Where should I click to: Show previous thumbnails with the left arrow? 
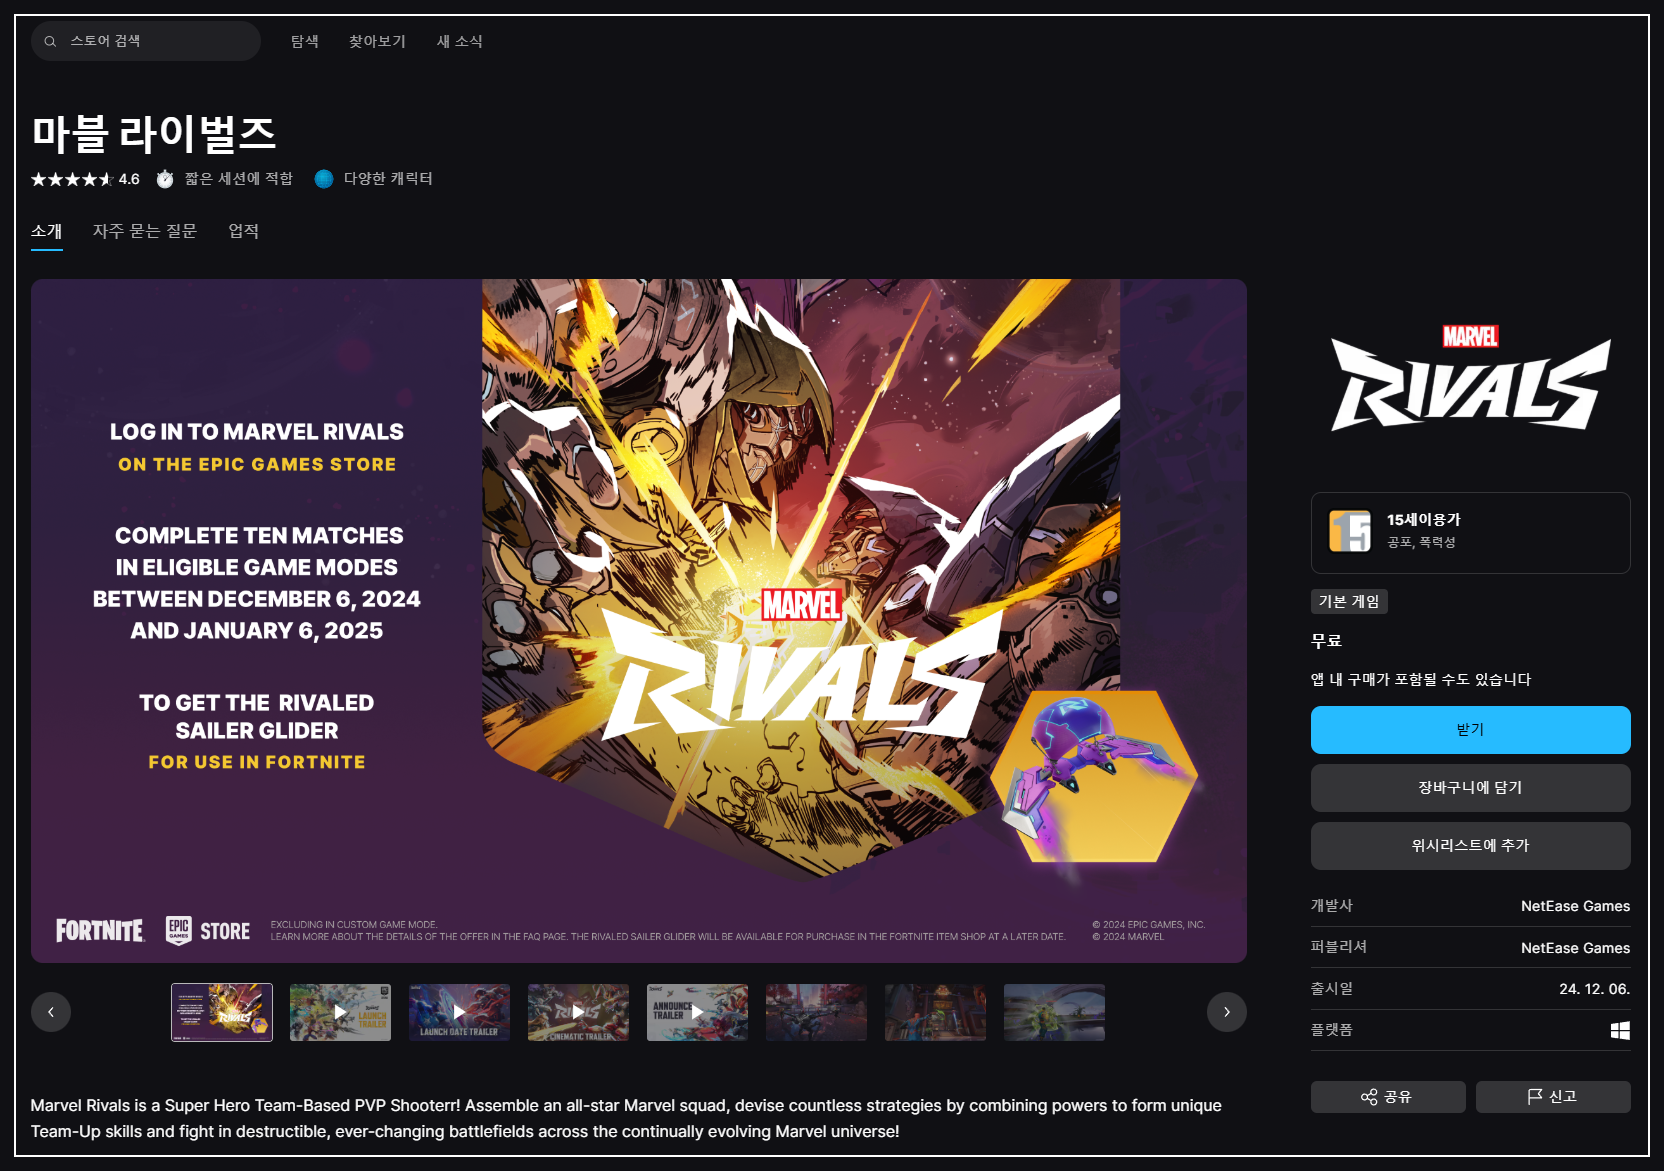[x=51, y=1012]
